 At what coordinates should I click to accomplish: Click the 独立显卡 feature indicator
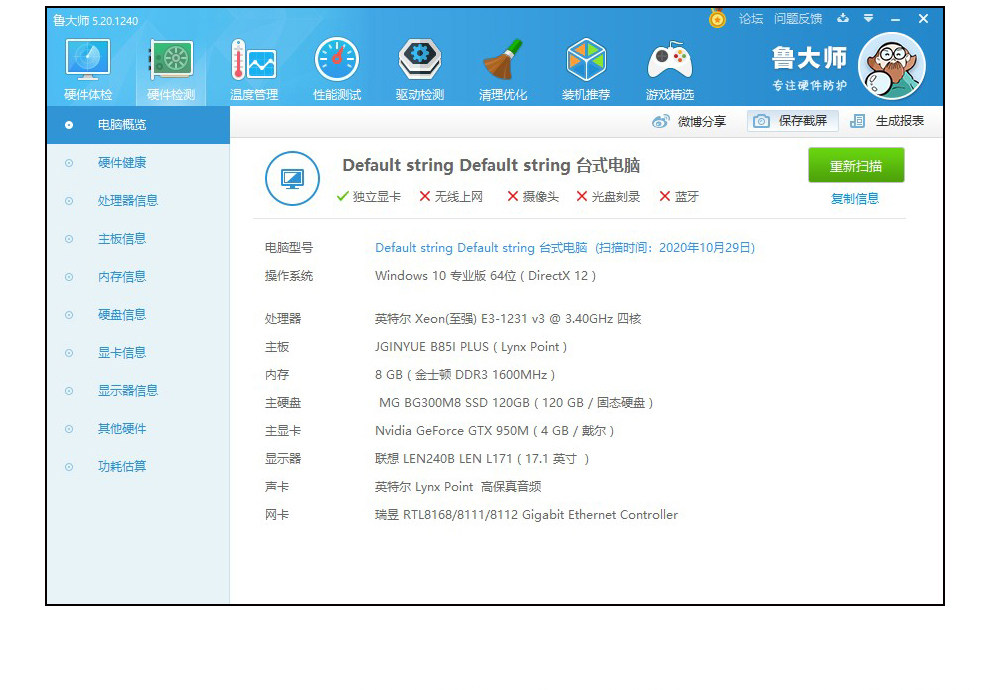coord(369,197)
